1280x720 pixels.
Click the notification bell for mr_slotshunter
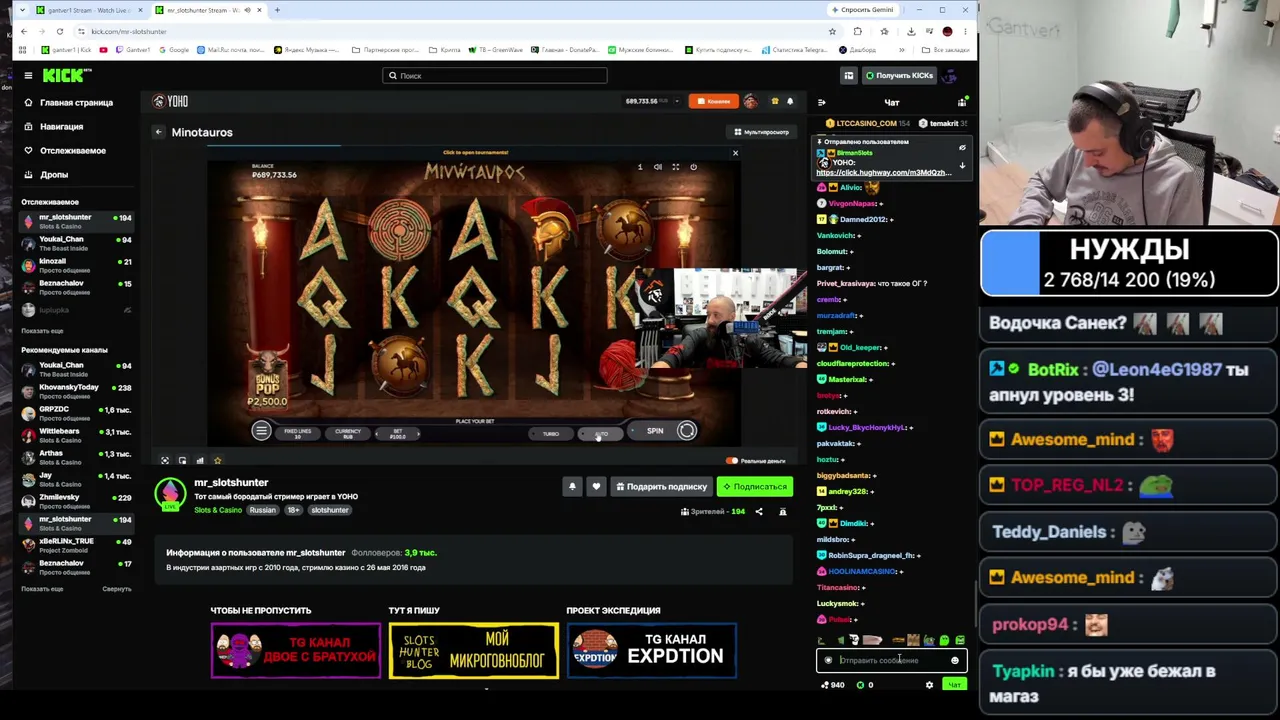coord(572,487)
